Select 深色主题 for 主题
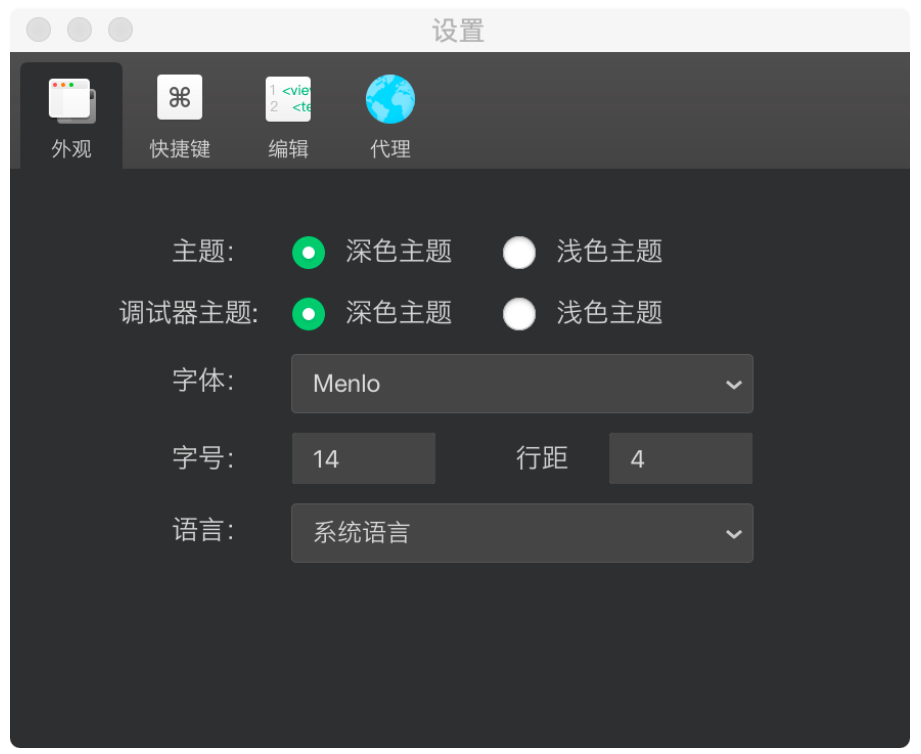Image resolution: width=921 pixels, height=754 pixels. [309, 253]
